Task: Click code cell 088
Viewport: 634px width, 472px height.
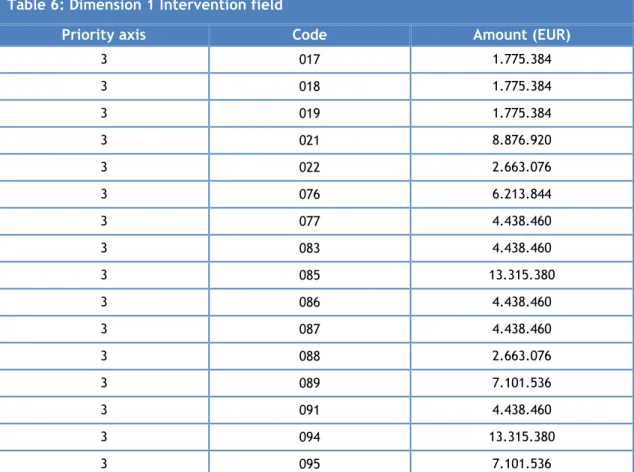Action: 309,356
